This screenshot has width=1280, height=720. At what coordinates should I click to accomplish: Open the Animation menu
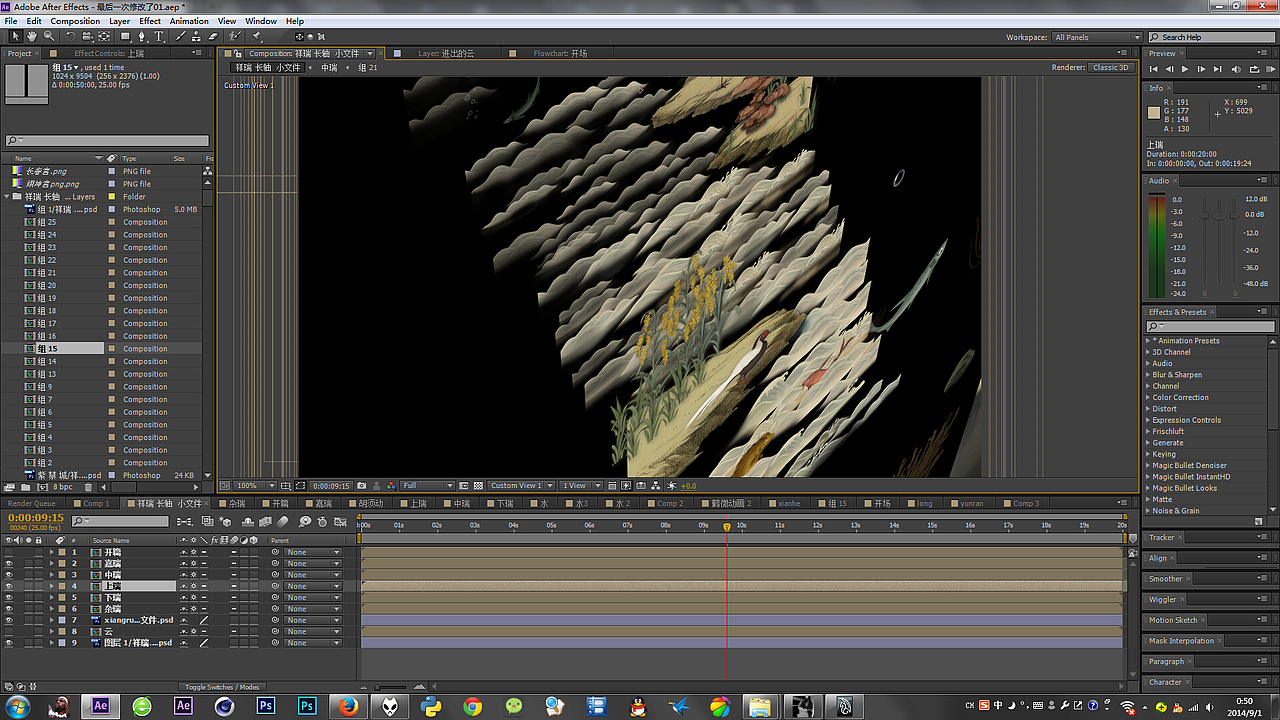[189, 21]
